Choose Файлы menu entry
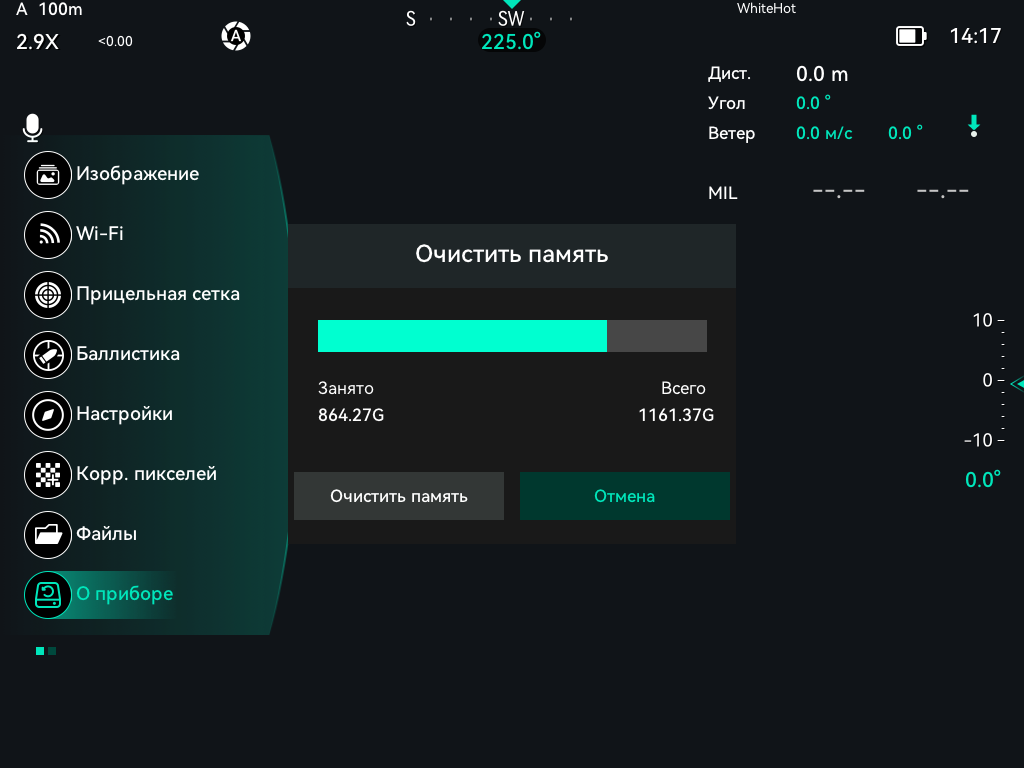1024x768 pixels. 106,534
